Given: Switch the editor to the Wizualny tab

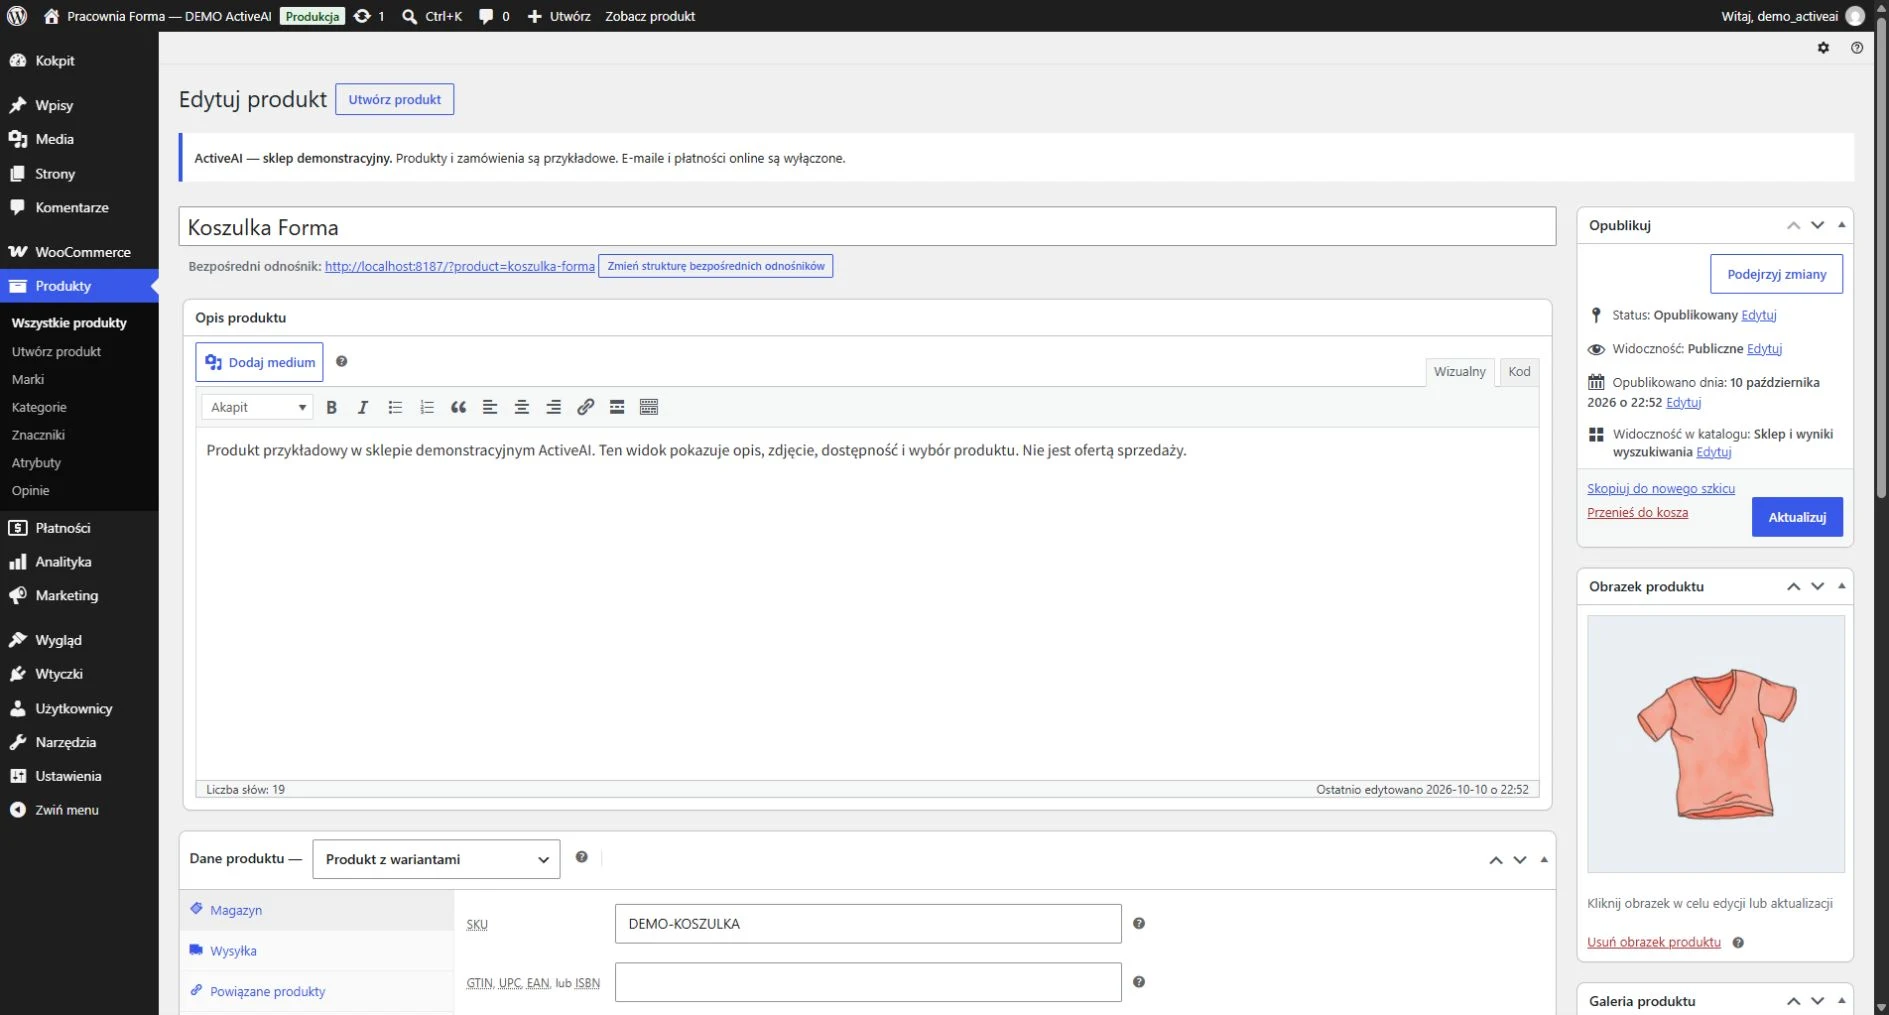Looking at the screenshot, I should [x=1459, y=372].
